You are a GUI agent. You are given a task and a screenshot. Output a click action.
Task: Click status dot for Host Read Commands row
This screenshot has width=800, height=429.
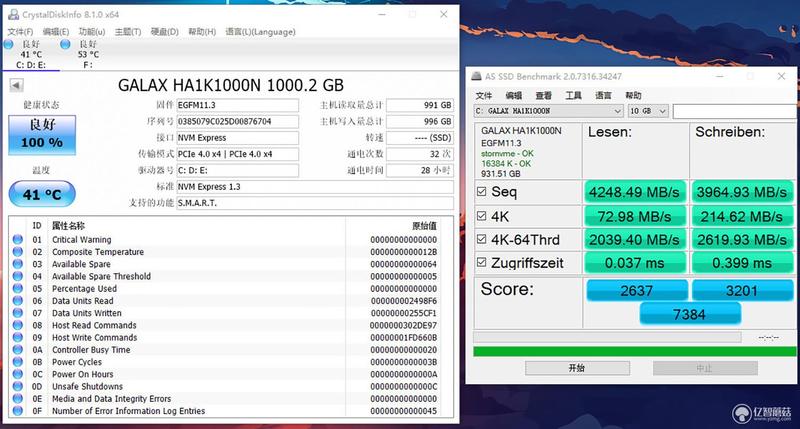point(18,325)
